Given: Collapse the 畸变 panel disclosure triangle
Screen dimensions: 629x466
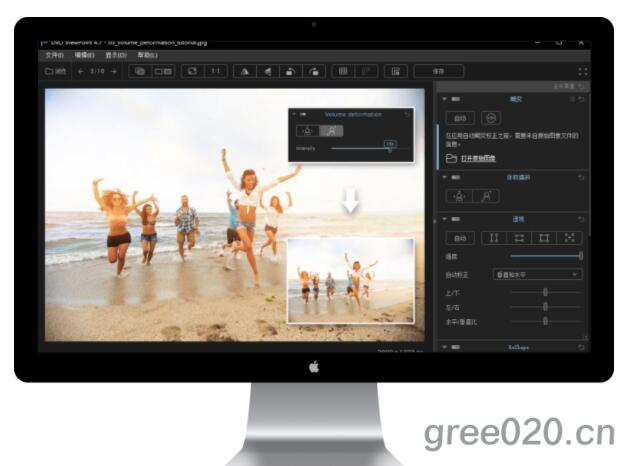Looking at the screenshot, I should click(444, 99).
